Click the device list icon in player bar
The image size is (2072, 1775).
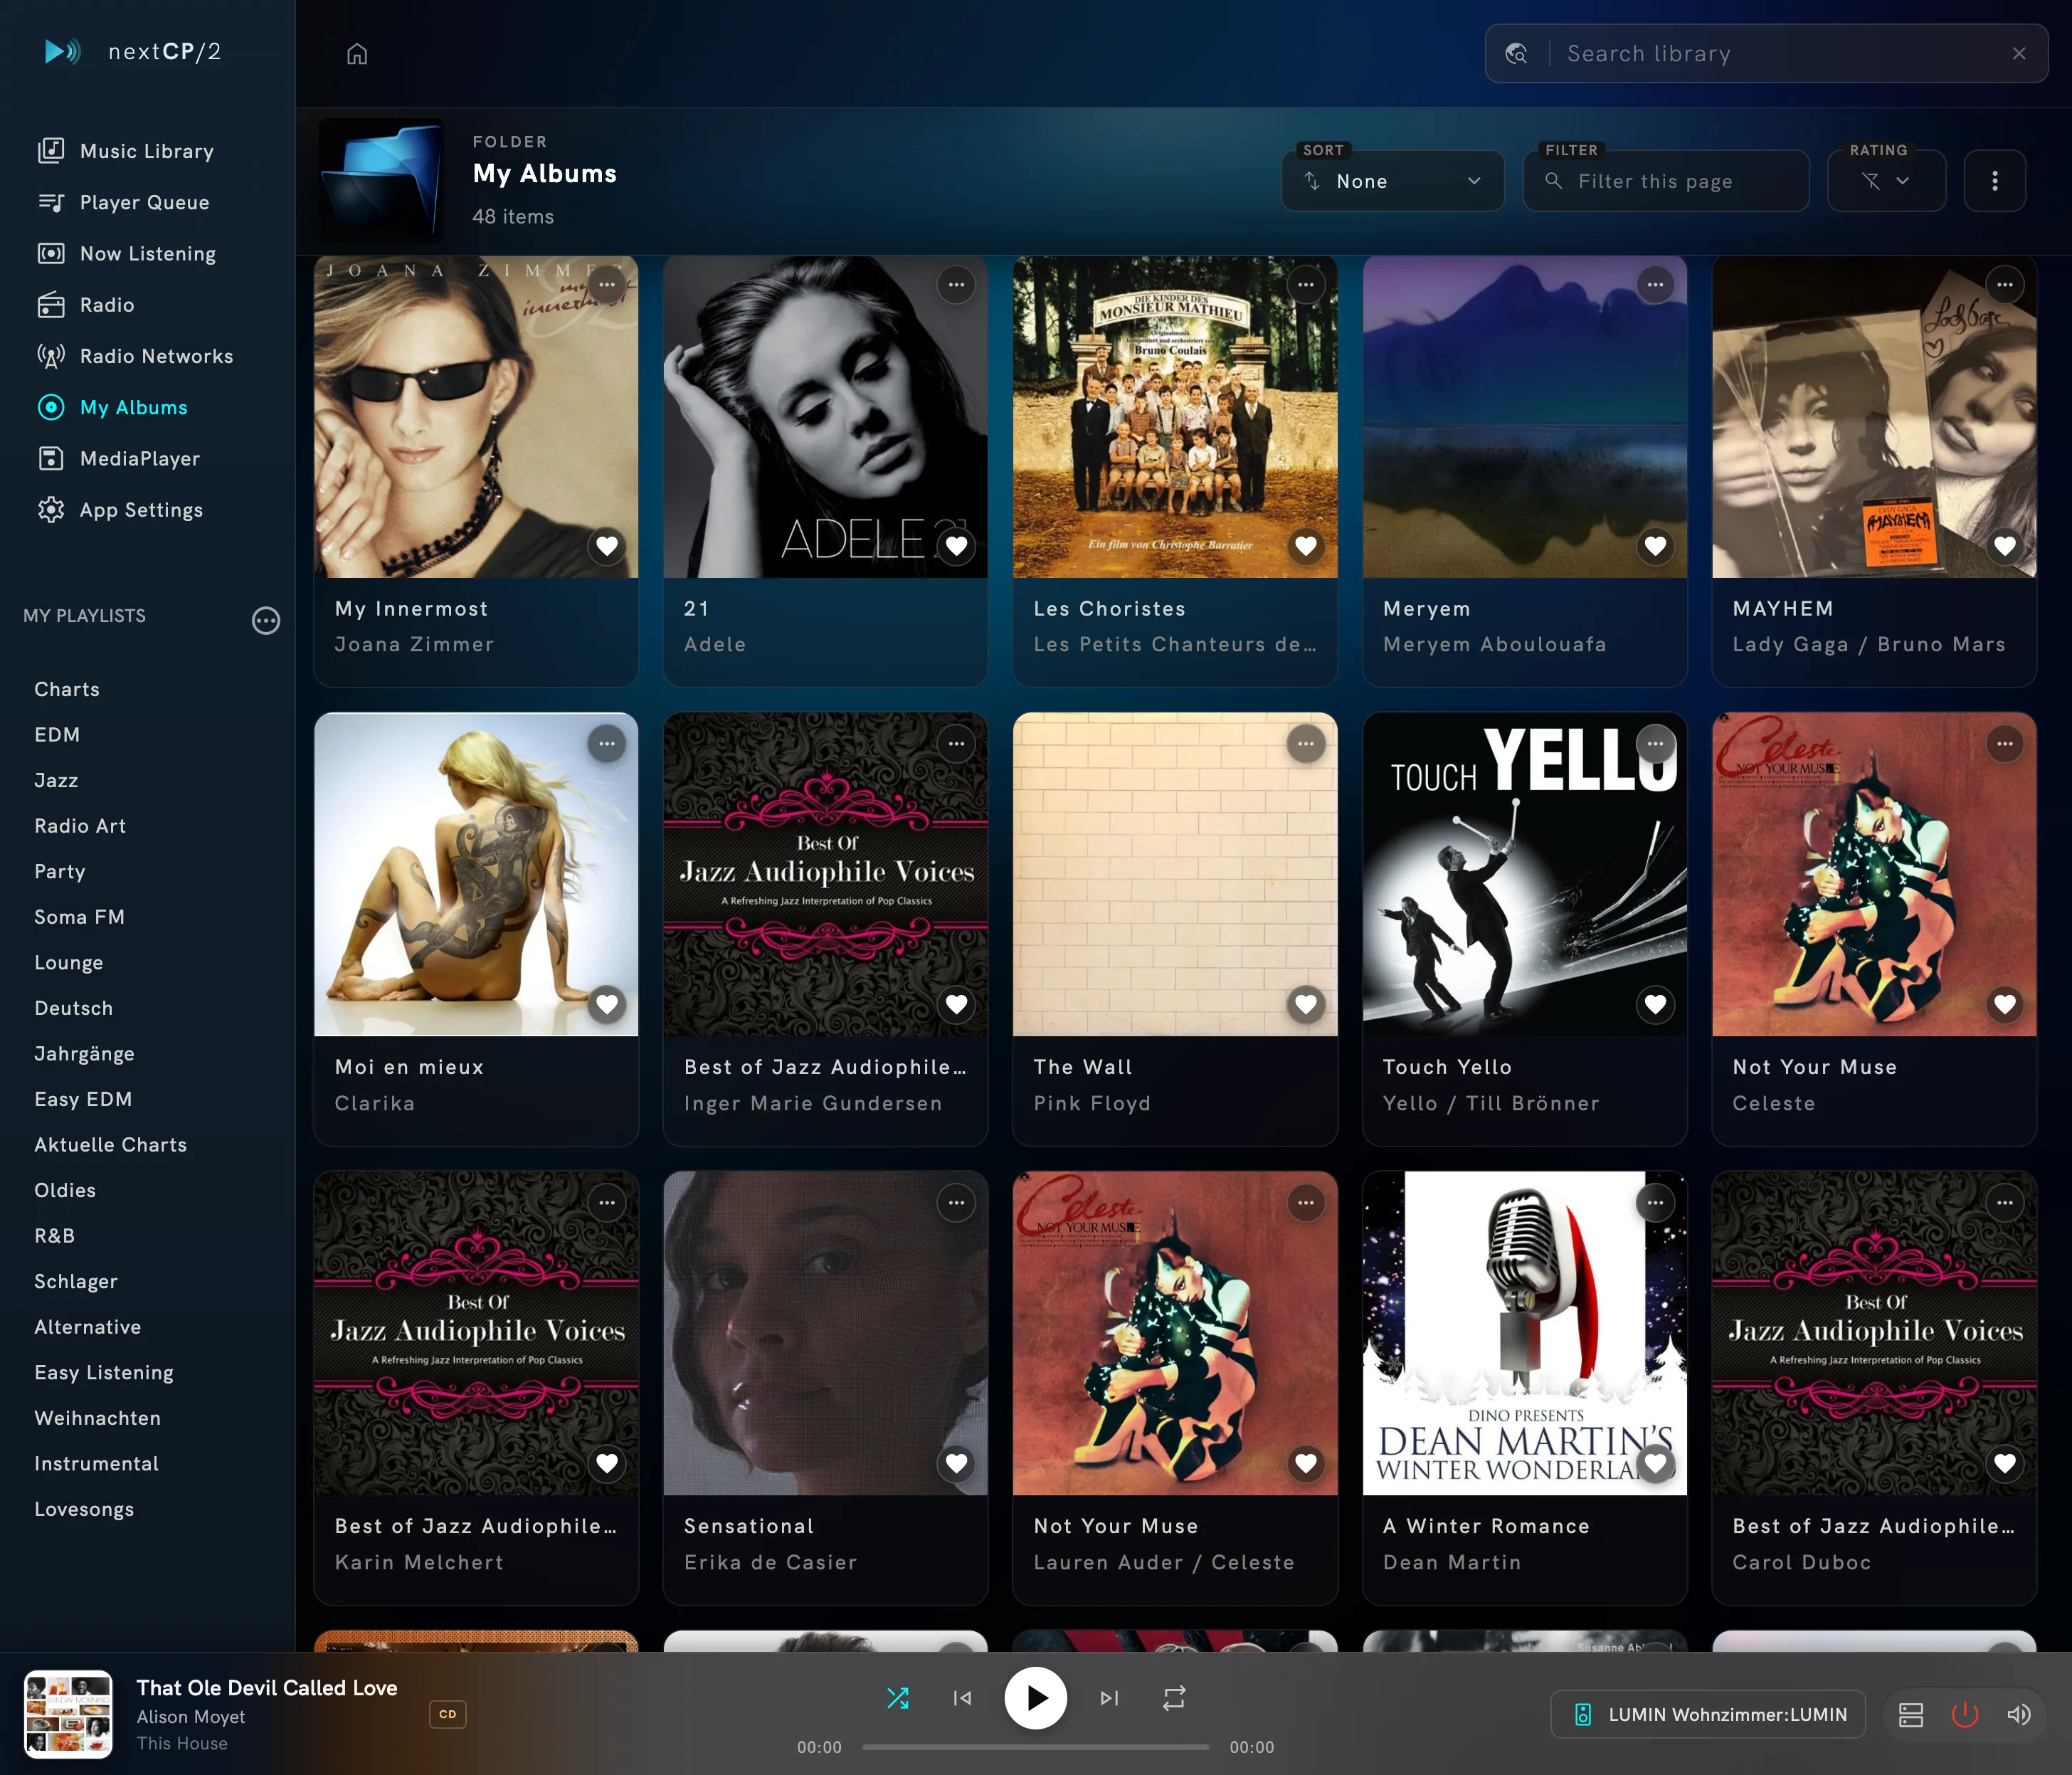tap(1911, 1715)
